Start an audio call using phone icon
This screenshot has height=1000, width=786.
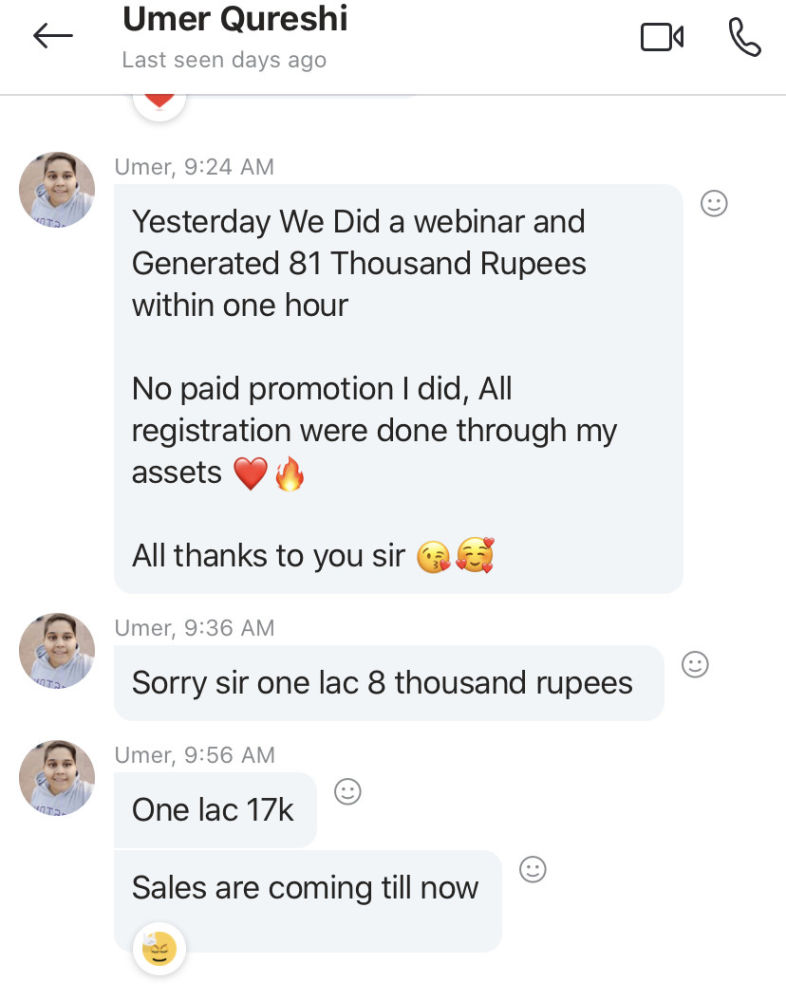(x=744, y=37)
